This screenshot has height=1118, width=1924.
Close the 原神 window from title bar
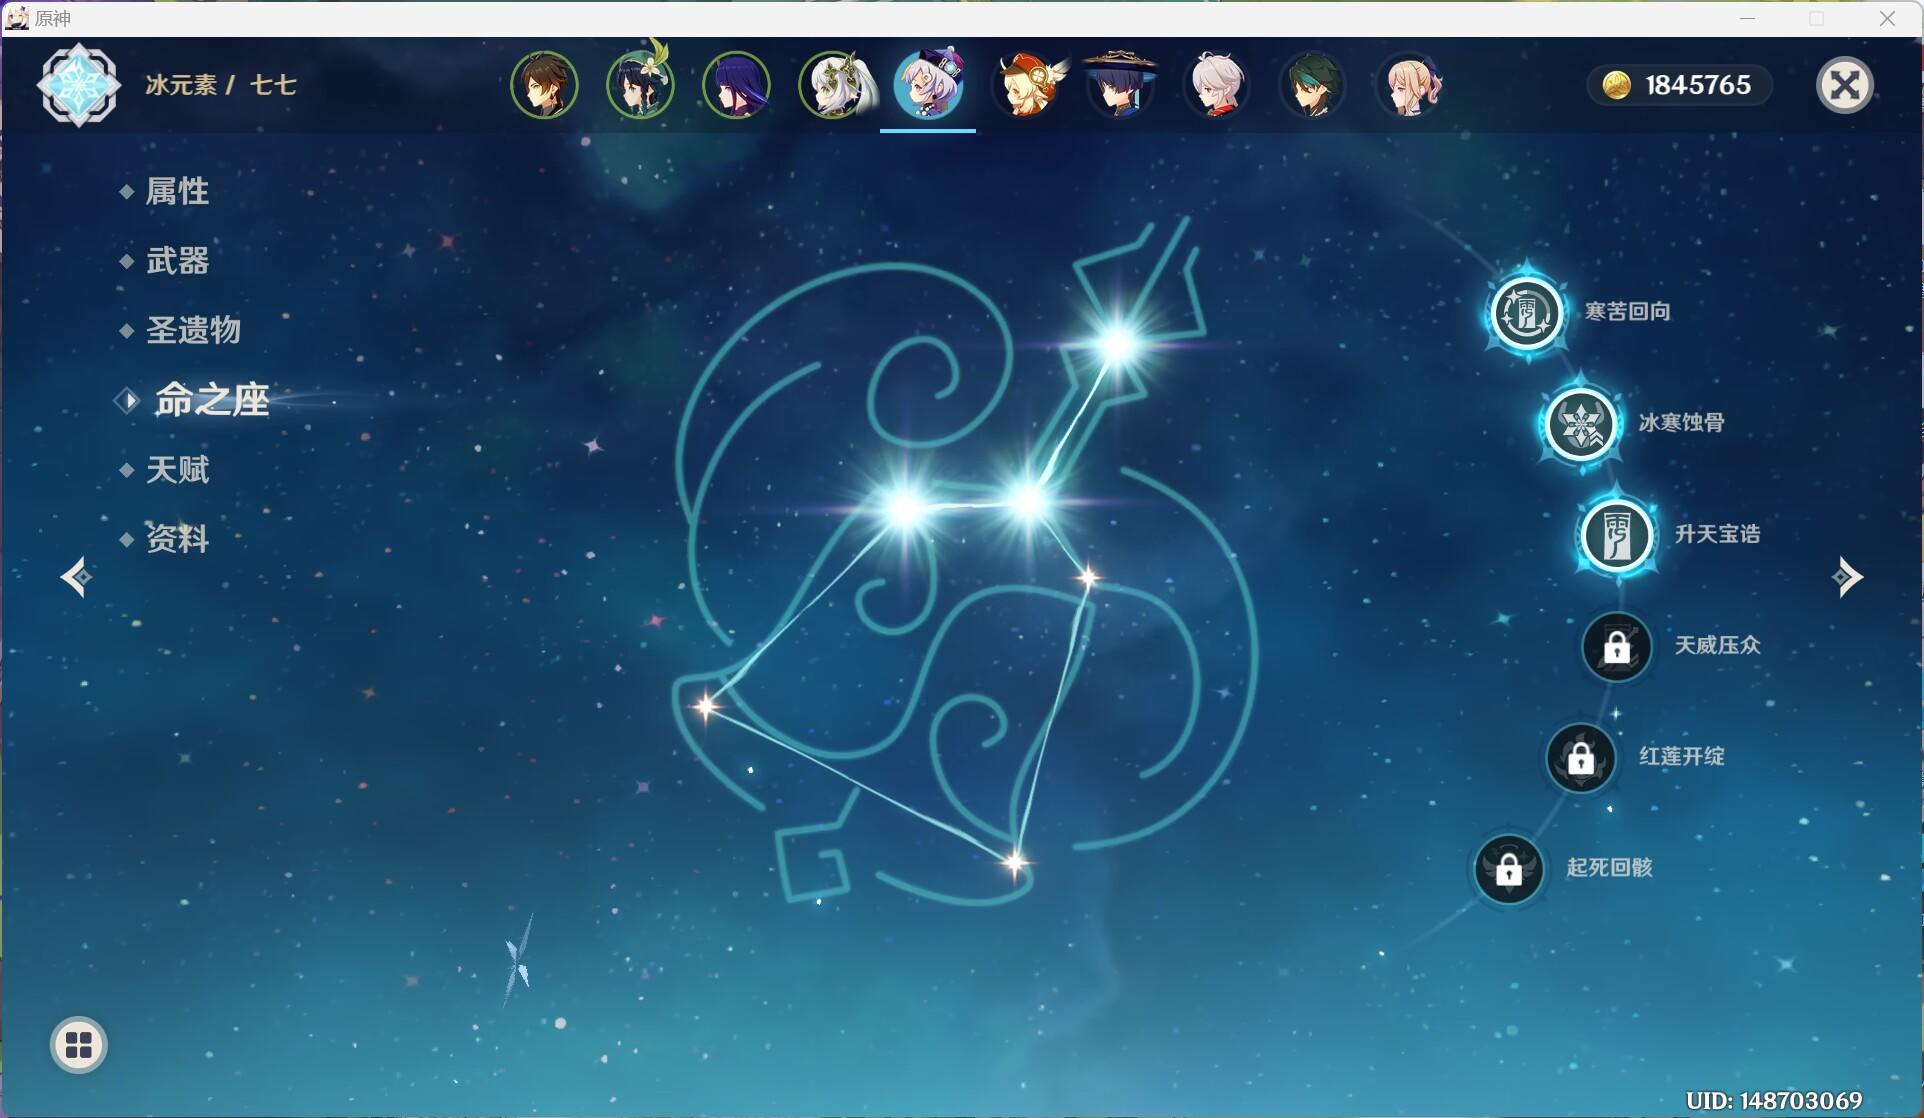click(1887, 18)
